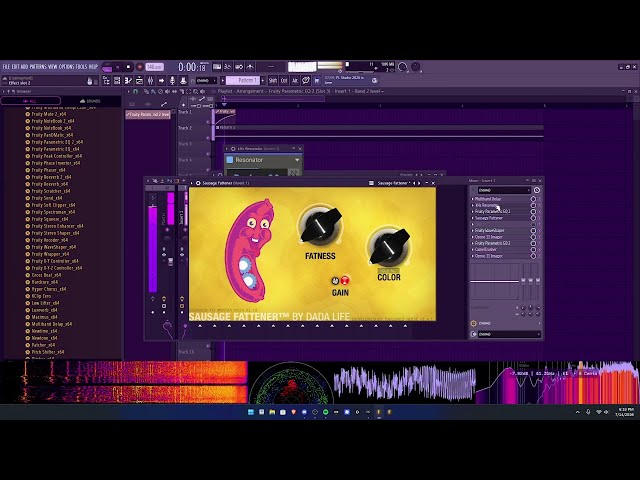Open the PATTERNS menu
640x480 pixels.
coord(38,67)
